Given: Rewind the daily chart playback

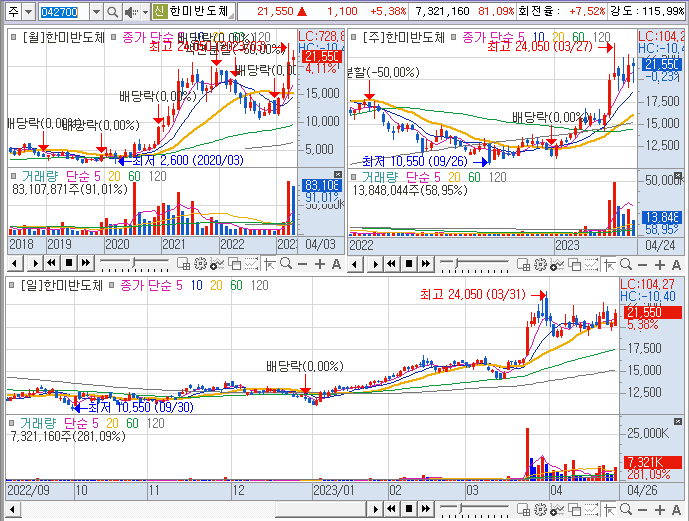Looking at the screenshot, I should [x=392, y=509].
